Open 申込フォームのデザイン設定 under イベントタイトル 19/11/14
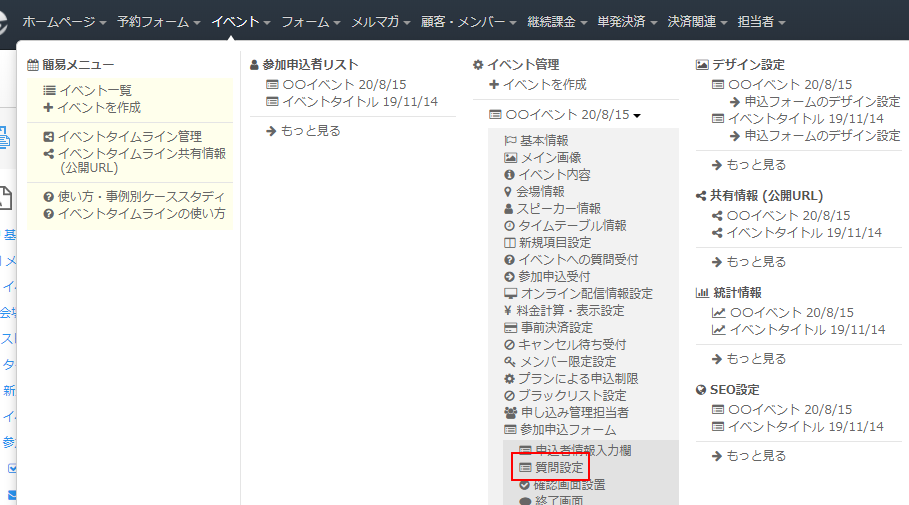 821,135
